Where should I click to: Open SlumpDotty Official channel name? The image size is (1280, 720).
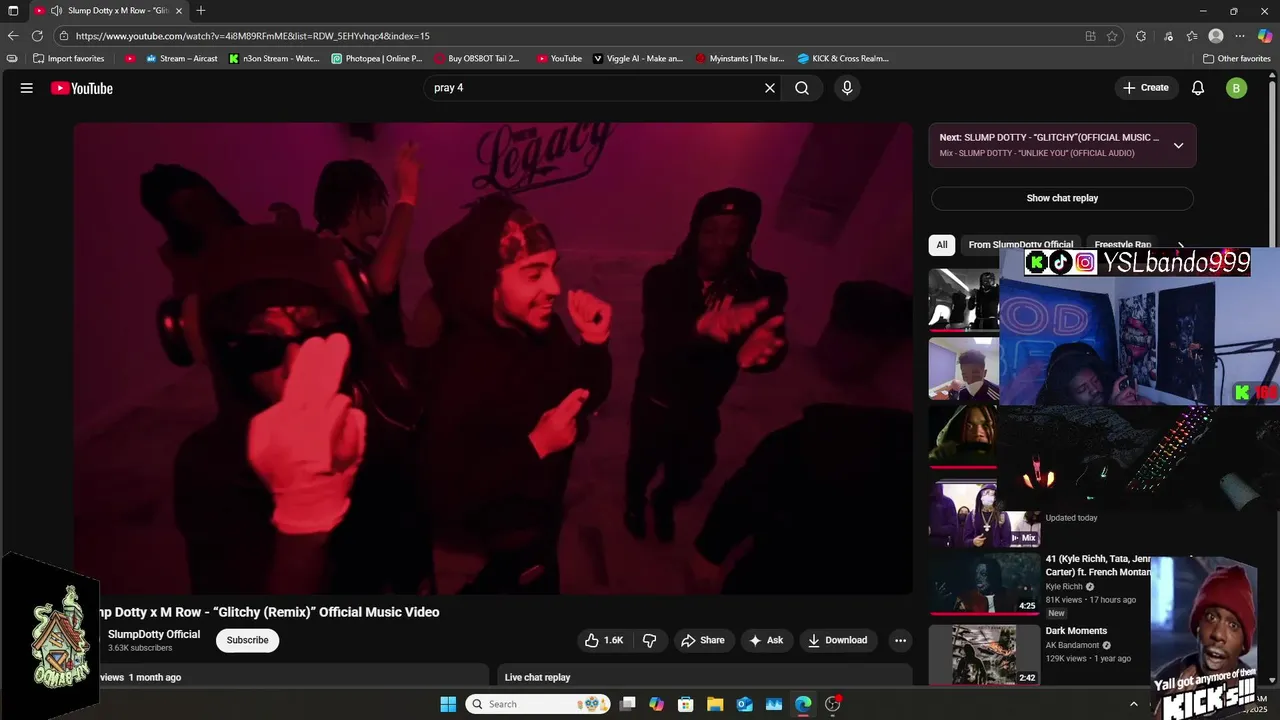point(154,634)
